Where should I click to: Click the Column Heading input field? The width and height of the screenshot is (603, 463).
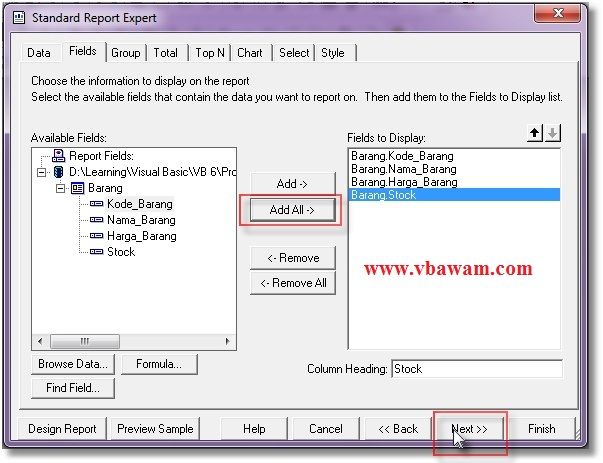pos(477,369)
